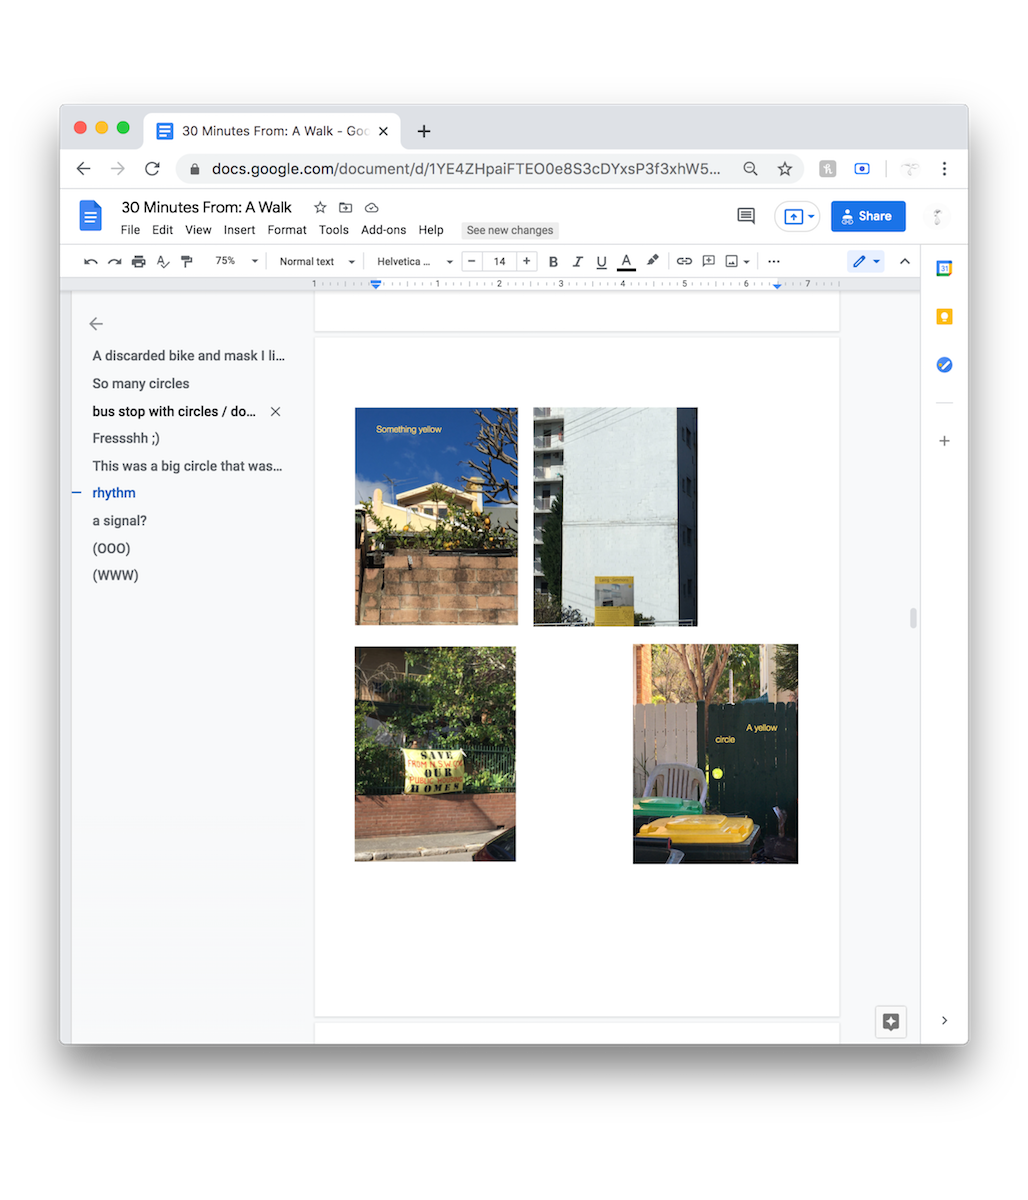The image size is (1028, 1200).
Task: Click the Undo arrow icon
Action: coord(91,262)
